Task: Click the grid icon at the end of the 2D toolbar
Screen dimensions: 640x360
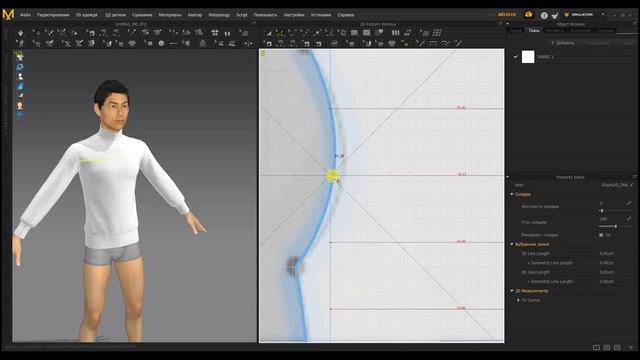Action: pyautogui.click(x=437, y=33)
